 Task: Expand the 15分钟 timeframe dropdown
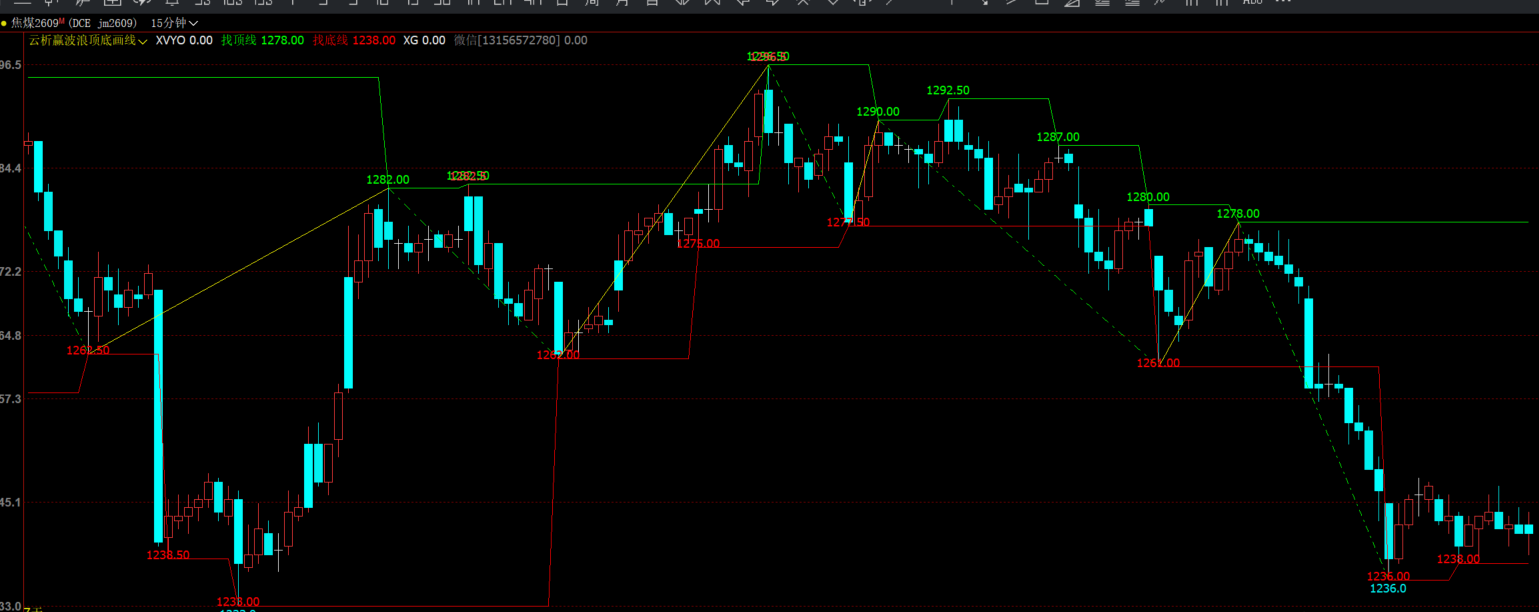pyautogui.click(x=174, y=22)
